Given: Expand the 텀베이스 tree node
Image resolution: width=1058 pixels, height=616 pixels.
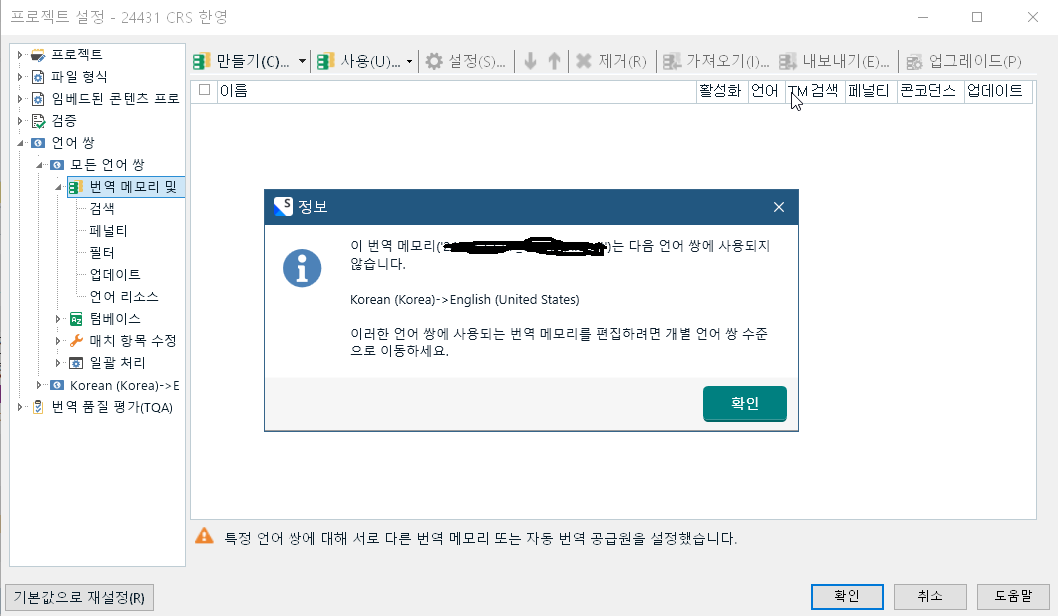Looking at the screenshot, I should pyautogui.click(x=58, y=319).
